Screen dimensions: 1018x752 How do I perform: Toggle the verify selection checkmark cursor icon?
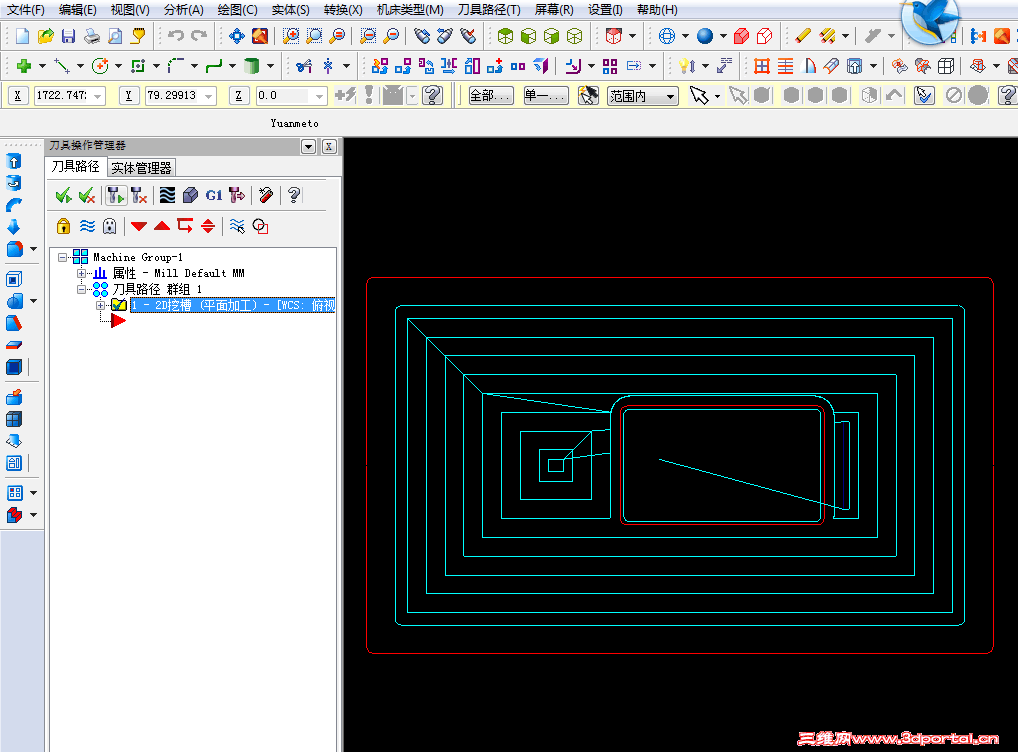924,95
